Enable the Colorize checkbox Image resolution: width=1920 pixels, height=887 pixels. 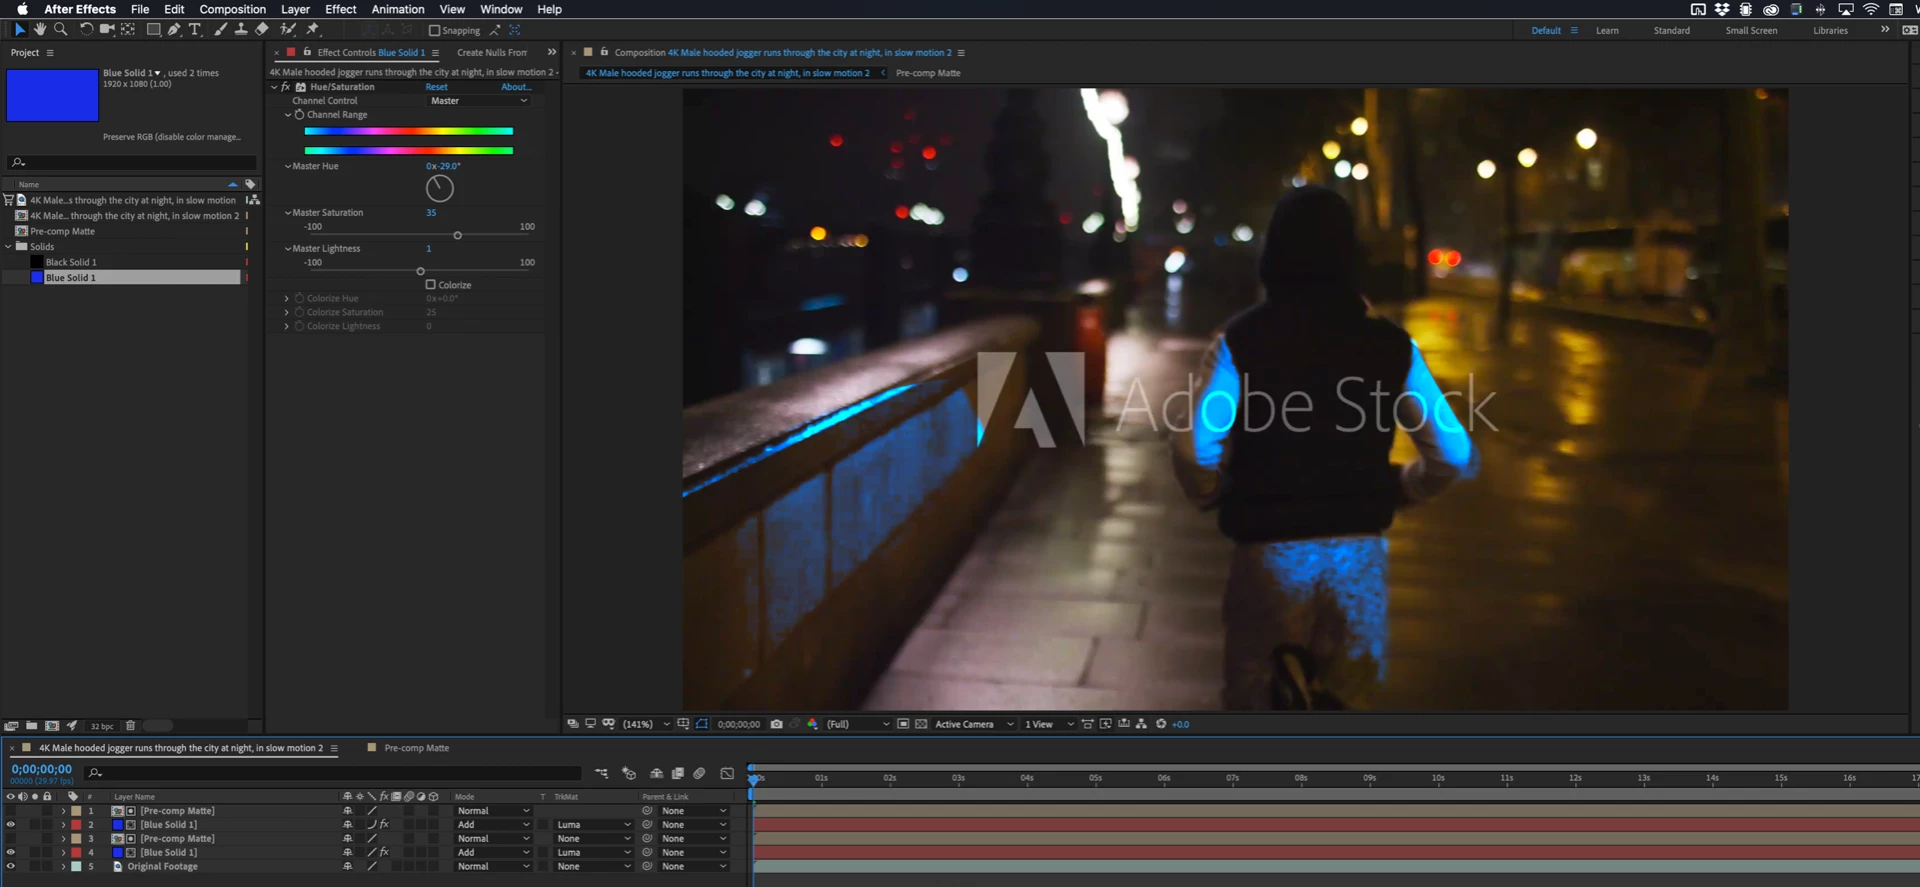(x=431, y=285)
